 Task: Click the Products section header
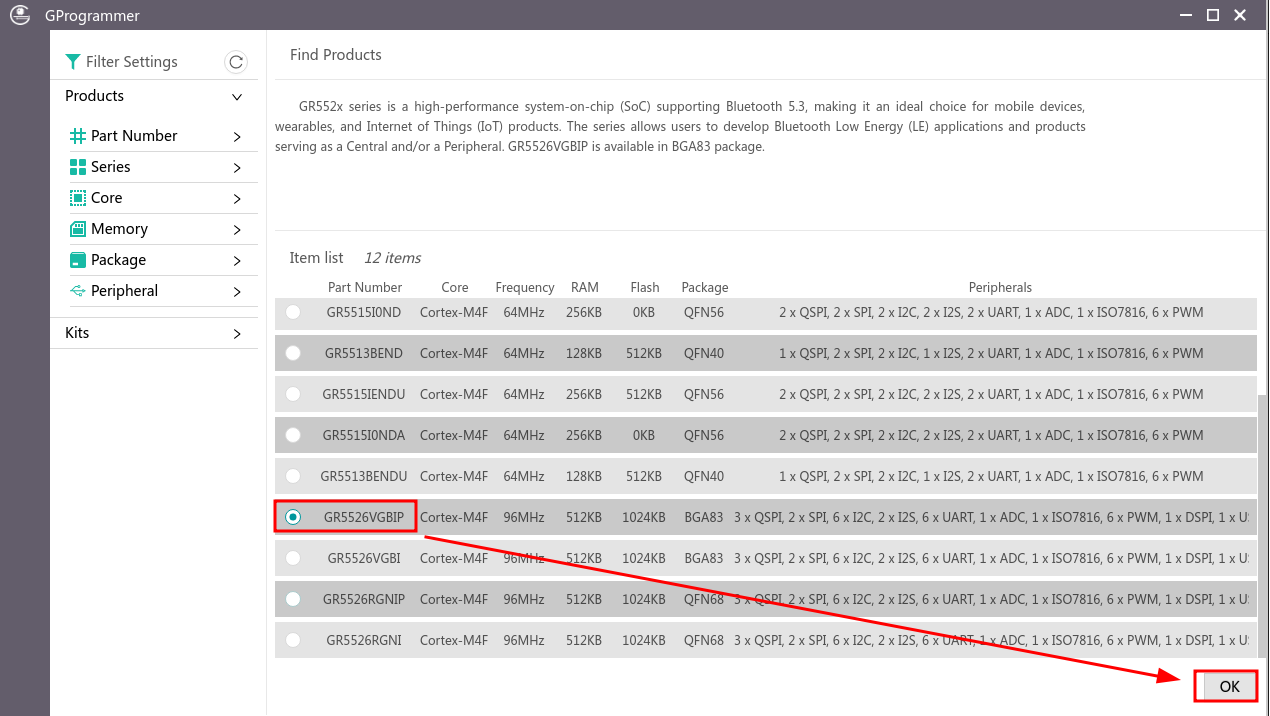(154, 96)
